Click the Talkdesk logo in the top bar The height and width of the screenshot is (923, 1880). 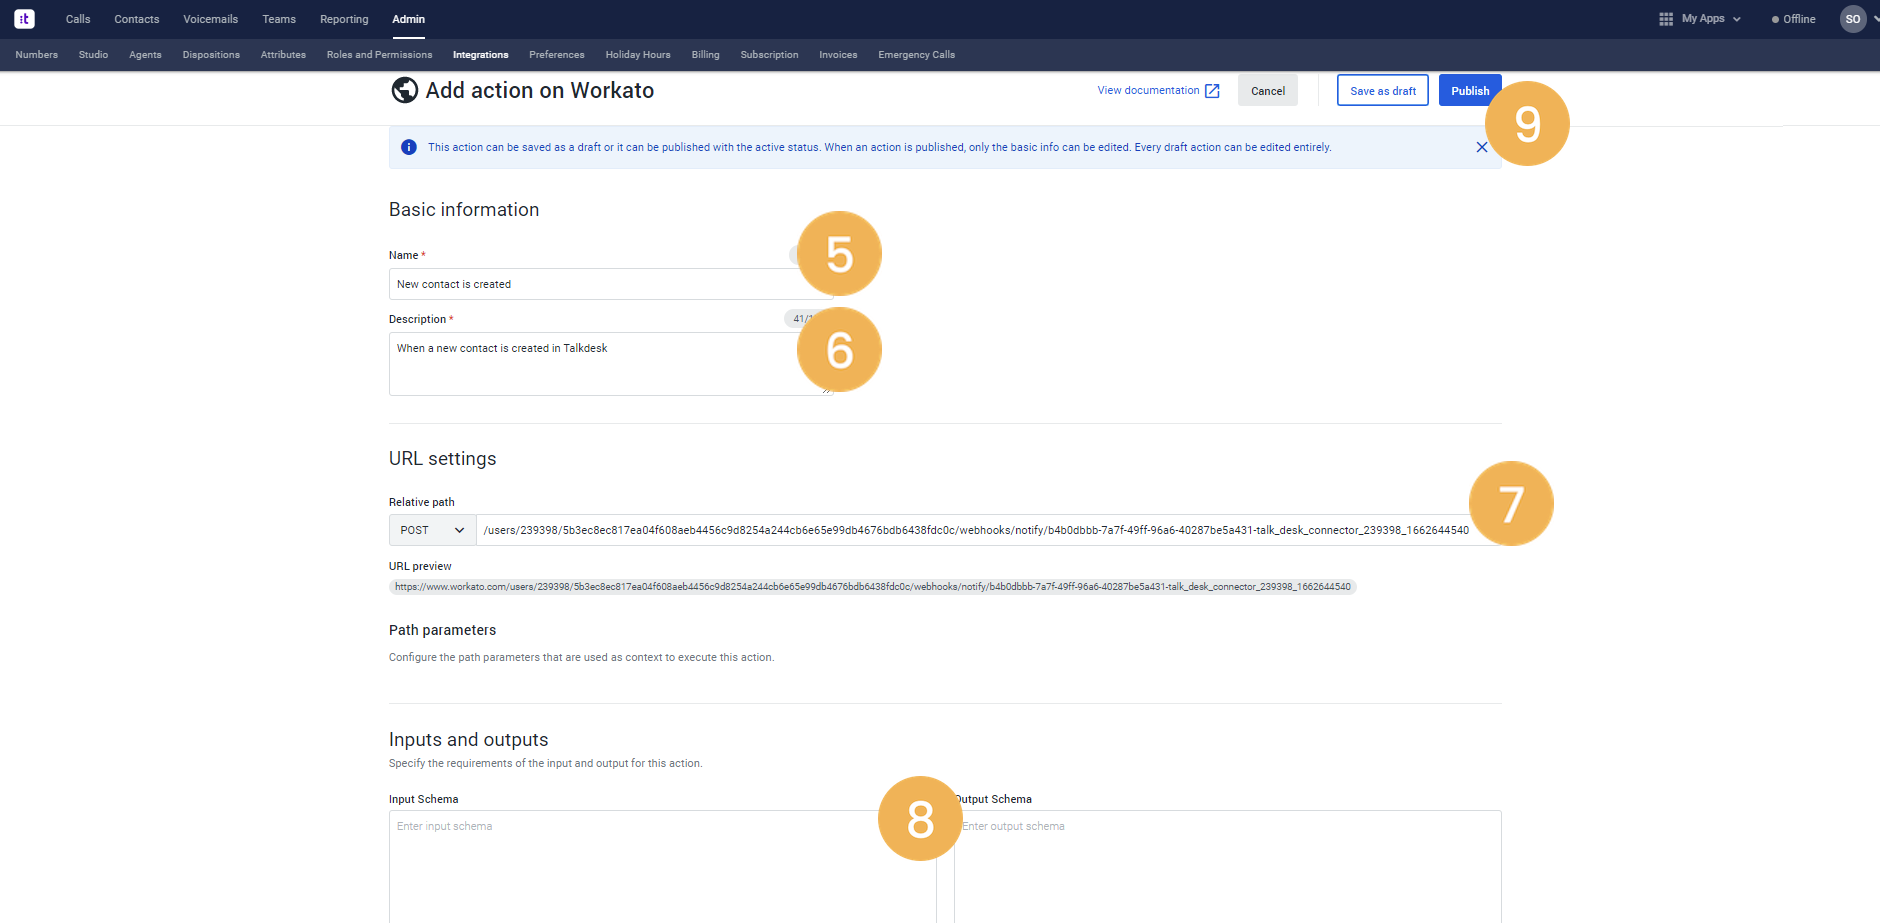(22, 18)
